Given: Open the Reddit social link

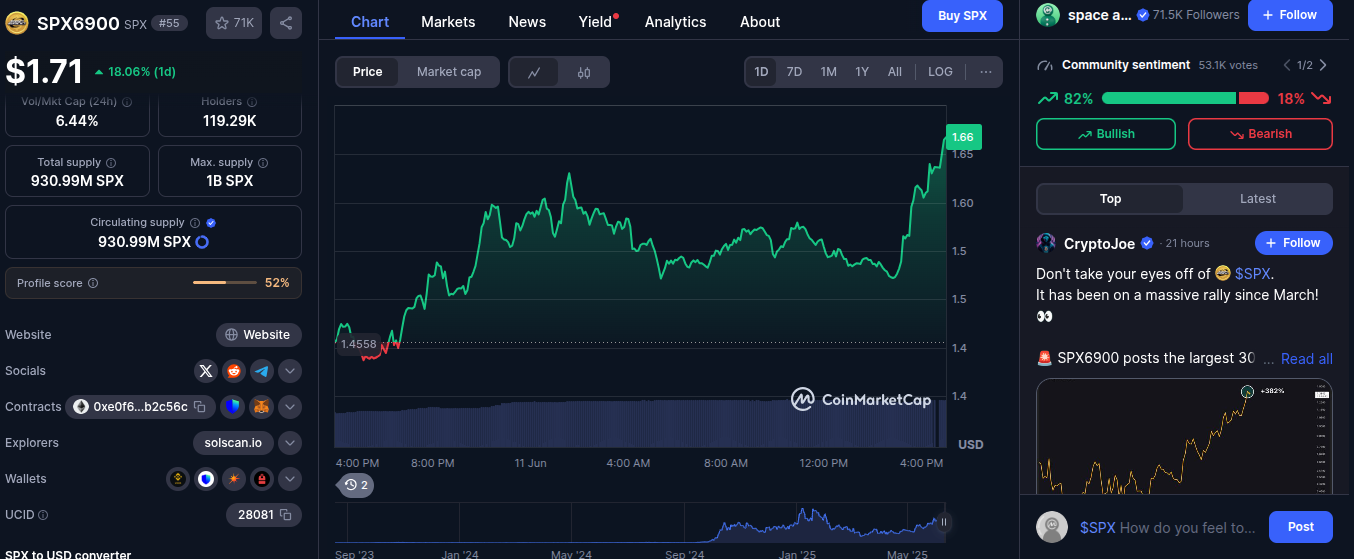Looking at the screenshot, I should [x=234, y=371].
